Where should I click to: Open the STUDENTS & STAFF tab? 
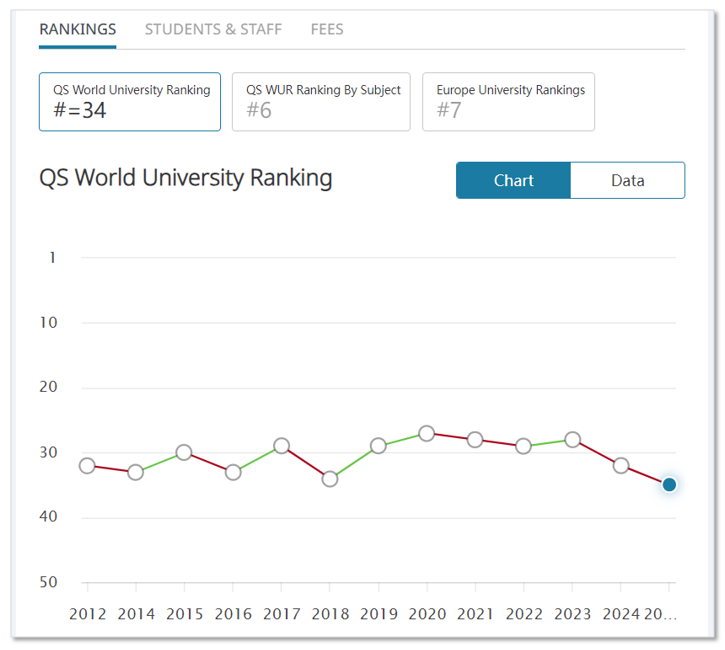point(213,30)
